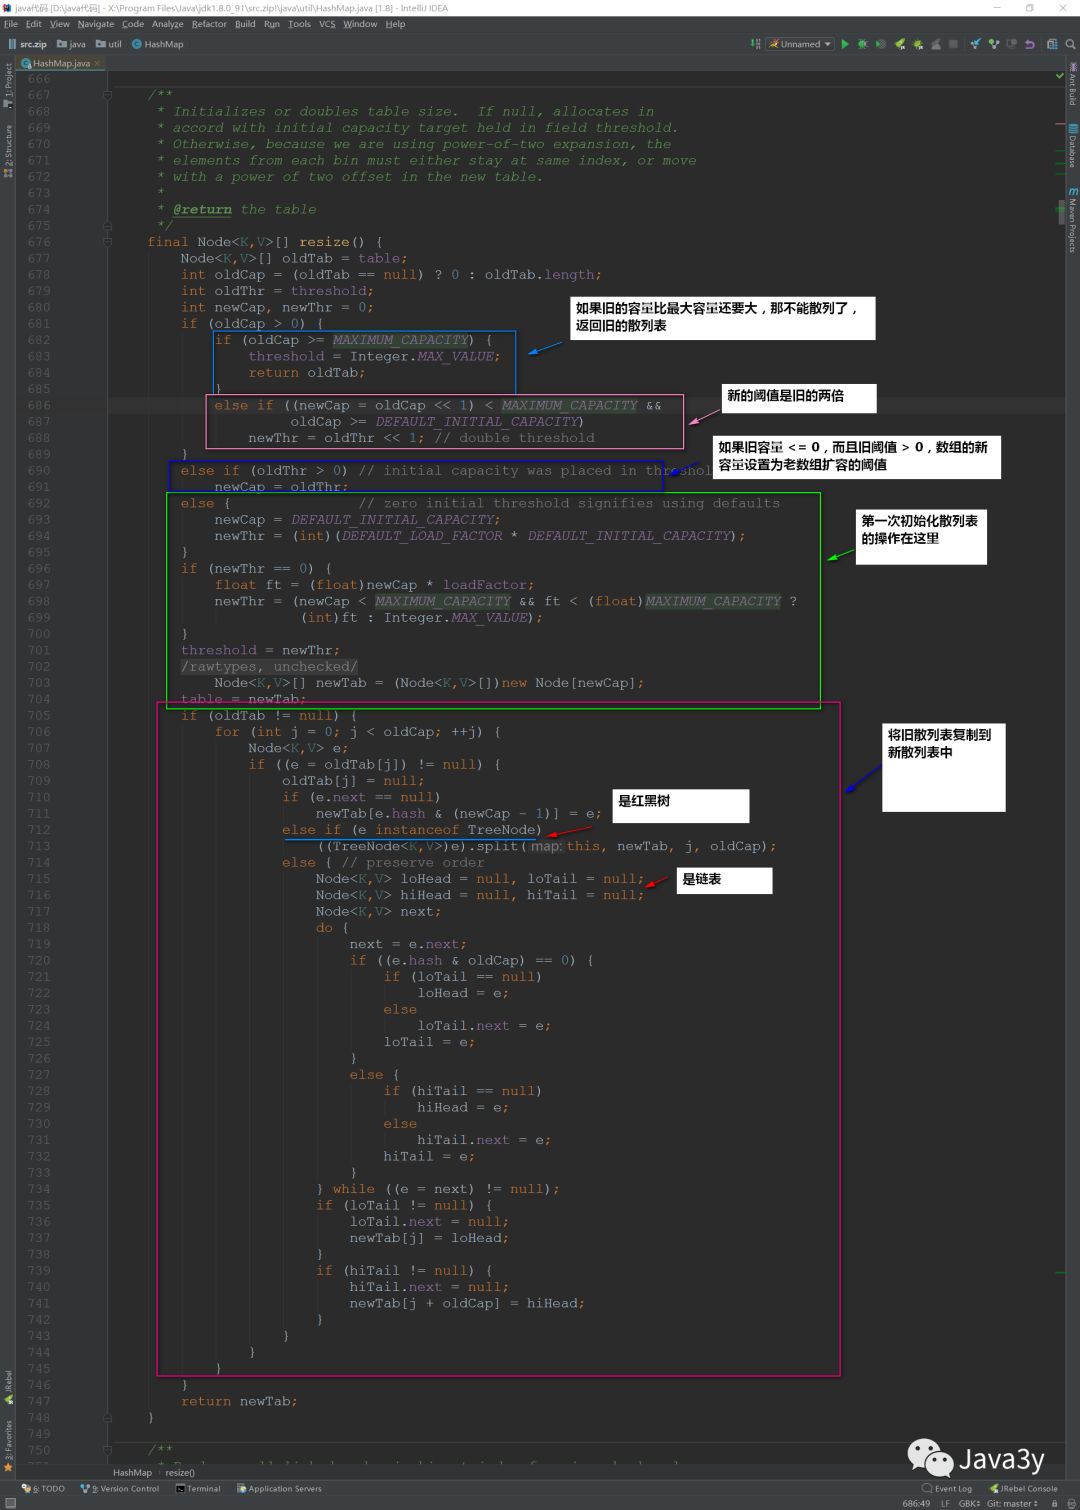The height and width of the screenshot is (1510, 1080).
Task: Click the util folder breadcrumb in navigation bar
Action: [109, 44]
